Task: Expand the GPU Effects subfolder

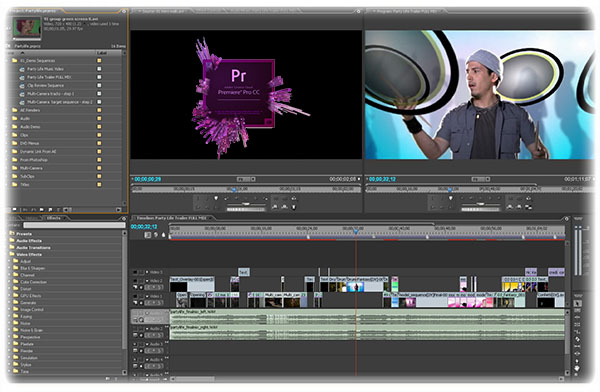Action: pos(10,296)
